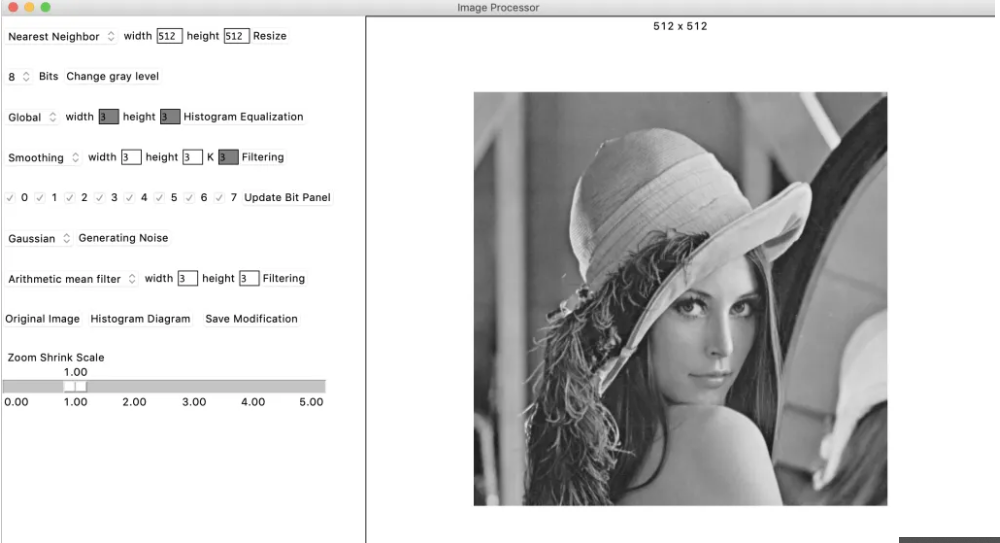Click the Smoothing filter height field
Screen dimensions: 1000x543
192,157
